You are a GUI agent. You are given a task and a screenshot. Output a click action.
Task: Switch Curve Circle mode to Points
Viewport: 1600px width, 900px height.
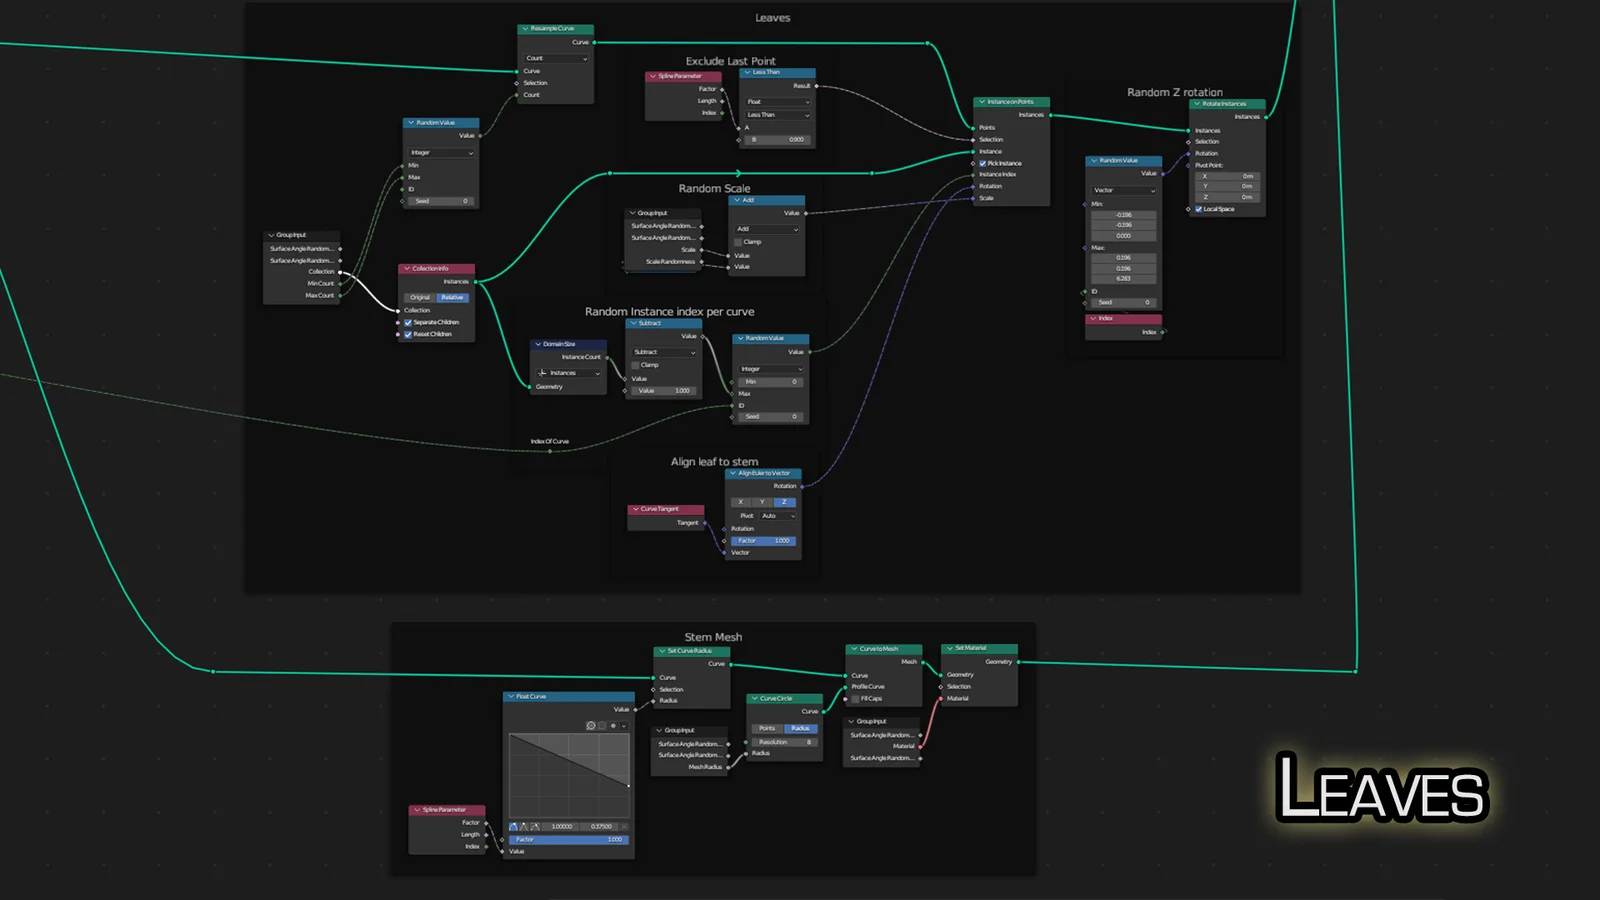(767, 729)
